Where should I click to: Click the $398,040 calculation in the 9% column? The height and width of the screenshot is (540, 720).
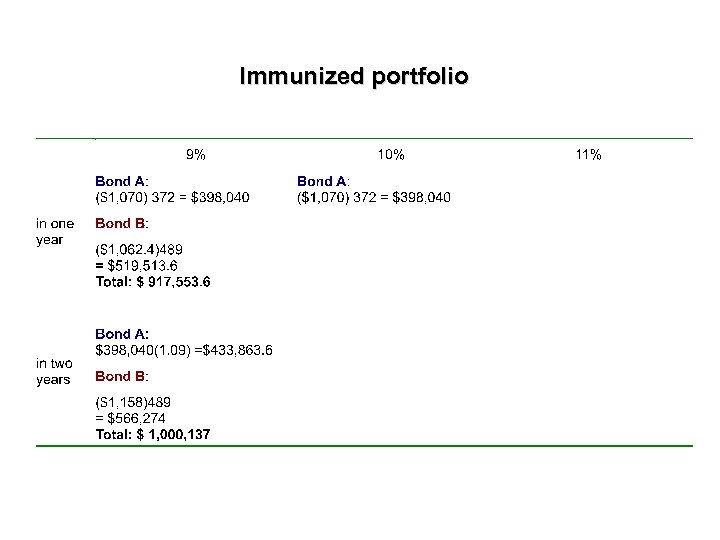pos(172,197)
